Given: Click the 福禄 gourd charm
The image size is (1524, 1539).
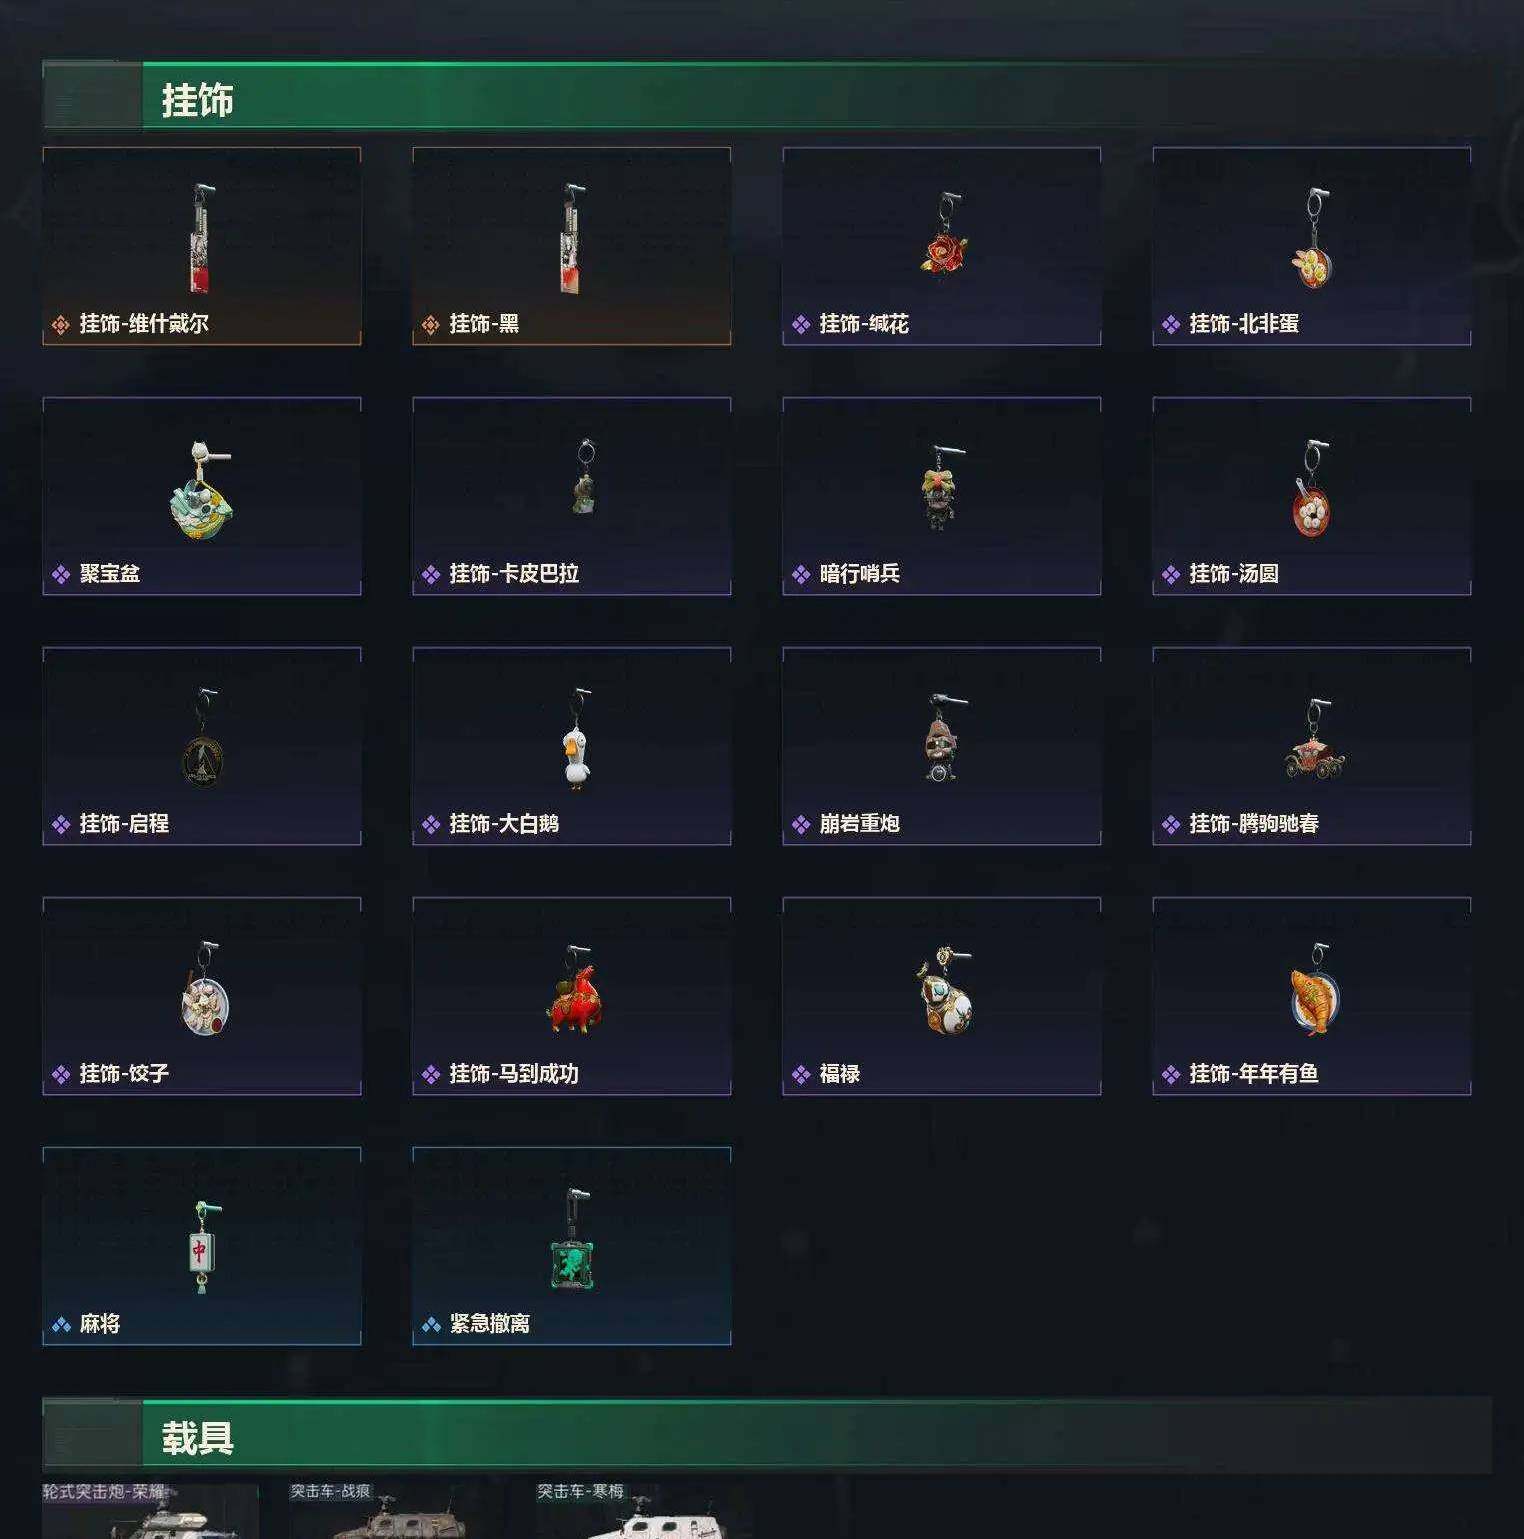Looking at the screenshot, I should click(945, 990).
